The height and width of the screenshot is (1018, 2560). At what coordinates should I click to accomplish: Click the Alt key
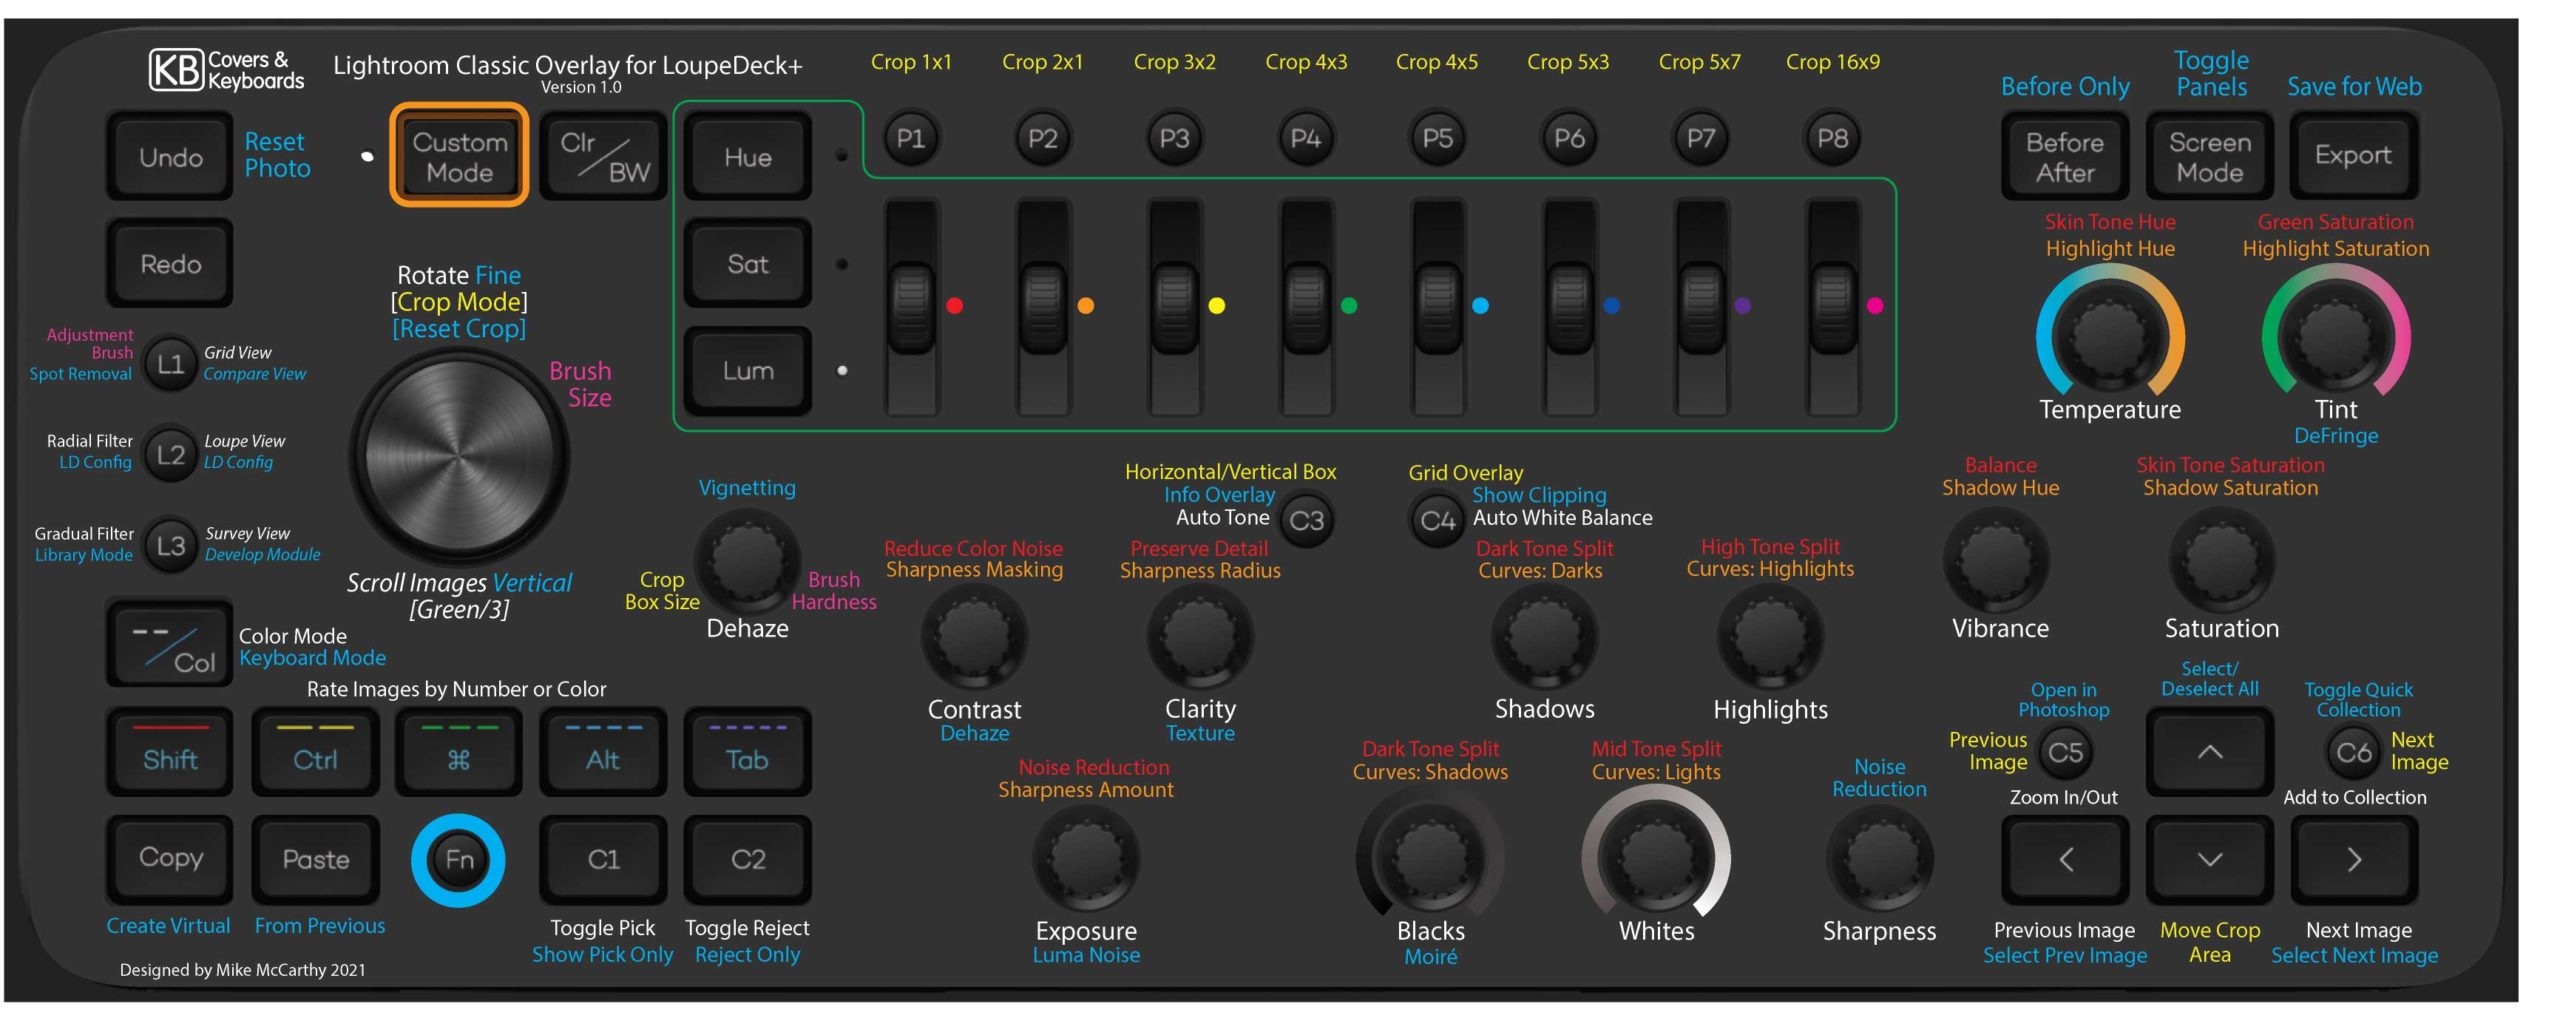pyautogui.click(x=603, y=752)
